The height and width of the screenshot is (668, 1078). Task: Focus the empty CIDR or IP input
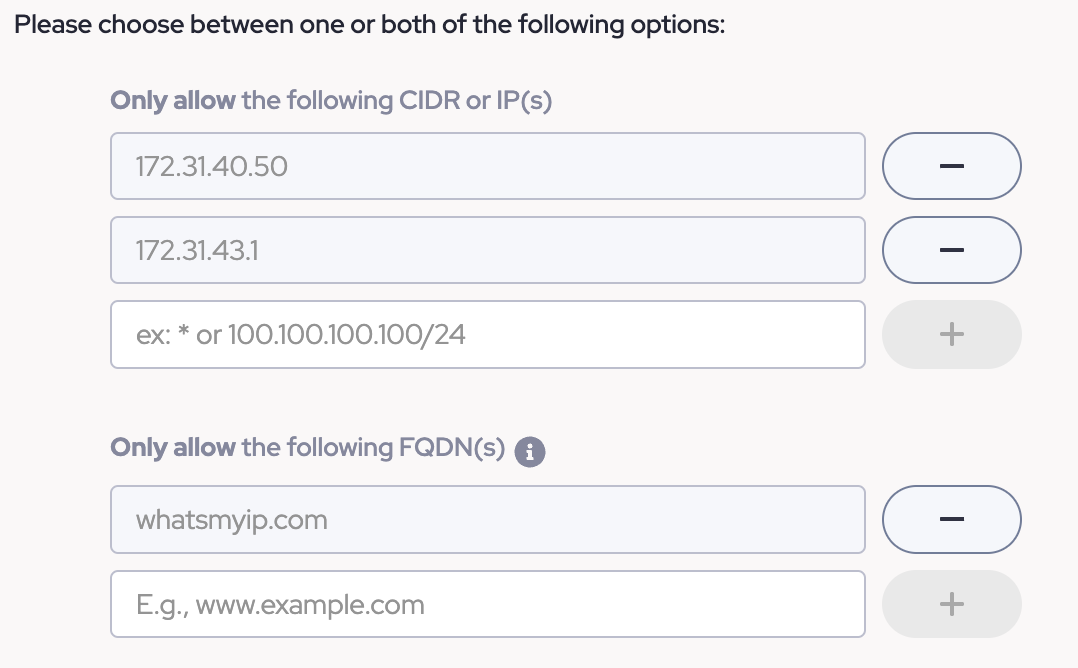coord(487,334)
